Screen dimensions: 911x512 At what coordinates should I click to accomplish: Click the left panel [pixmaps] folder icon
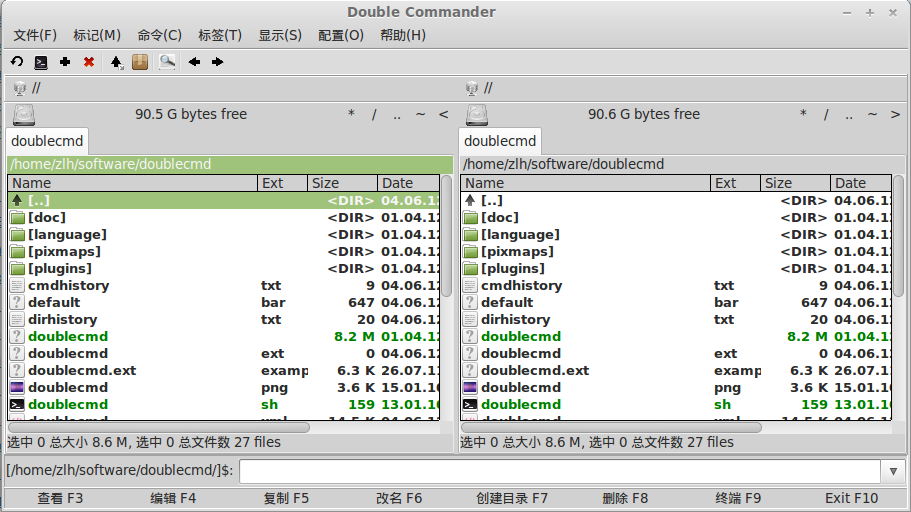coord(17,252)
